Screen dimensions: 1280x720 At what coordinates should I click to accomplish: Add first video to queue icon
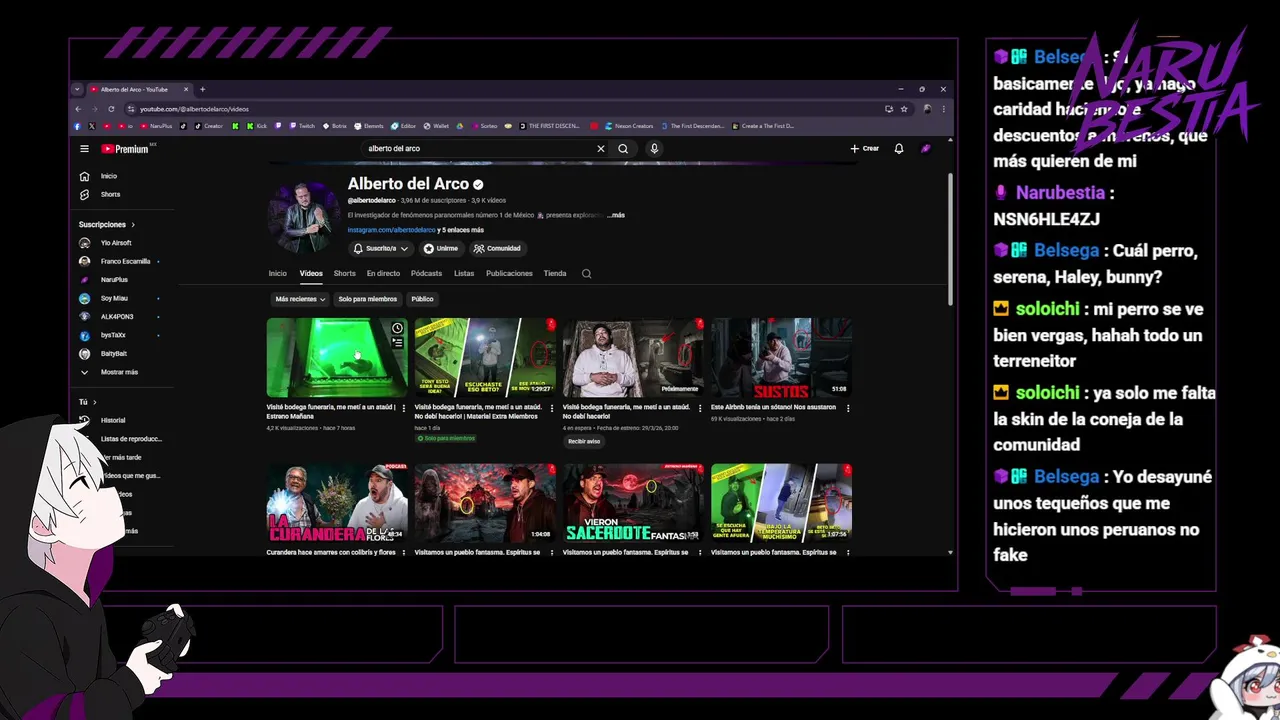point(397,342)
